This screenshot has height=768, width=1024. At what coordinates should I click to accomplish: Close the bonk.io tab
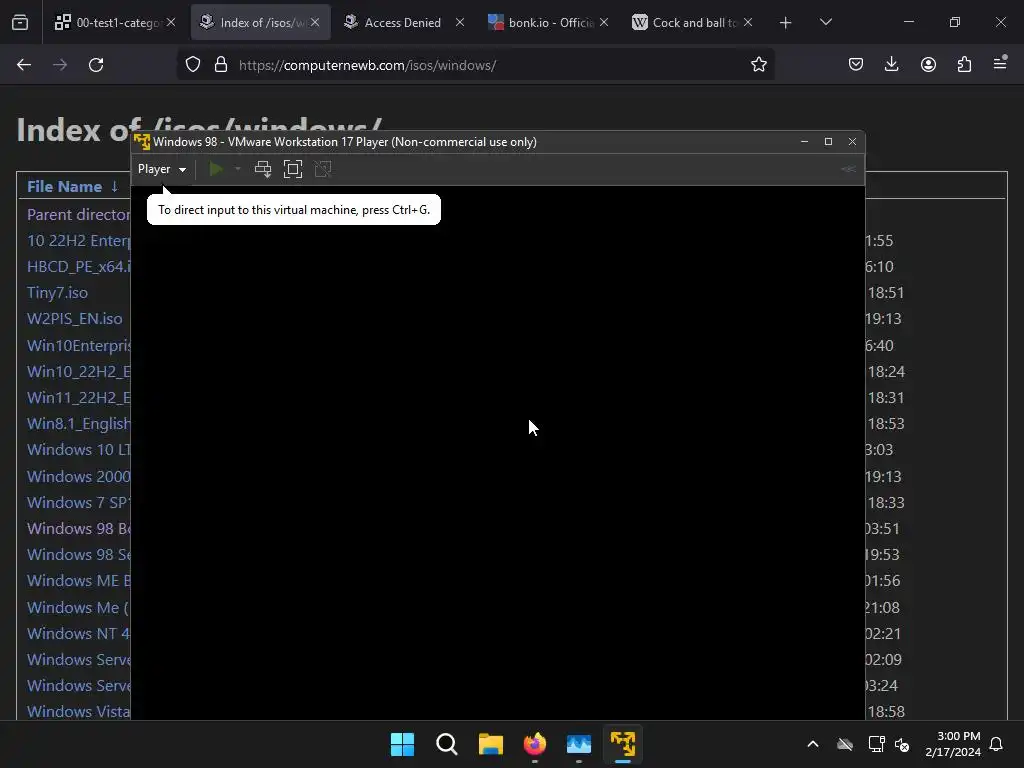pyautogui.click(x=604, y=22)
